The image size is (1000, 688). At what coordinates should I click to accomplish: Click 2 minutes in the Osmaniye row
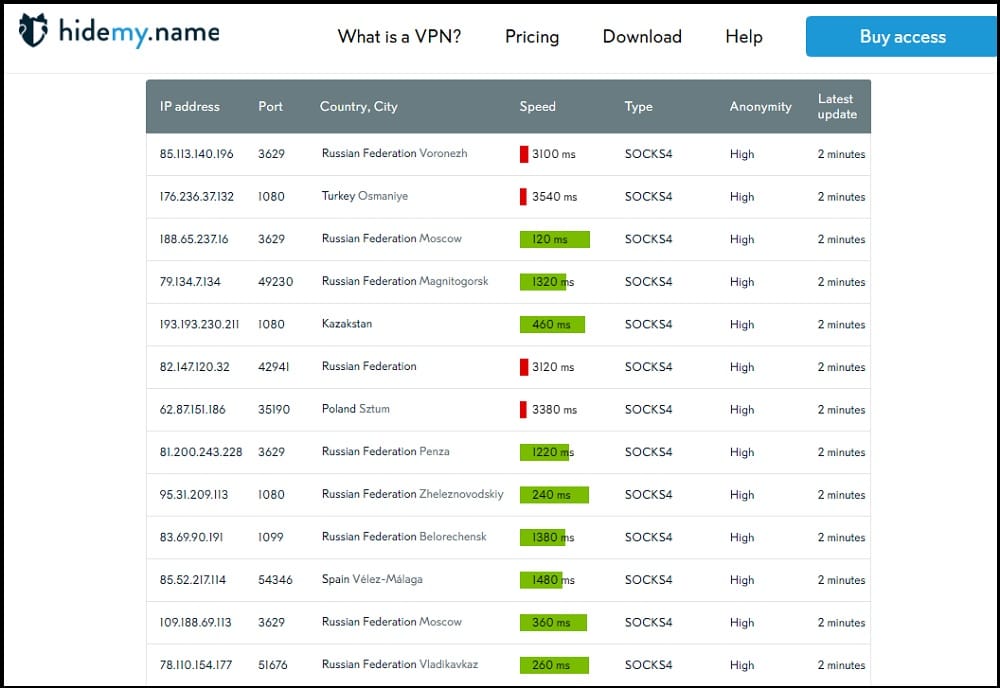841,196
